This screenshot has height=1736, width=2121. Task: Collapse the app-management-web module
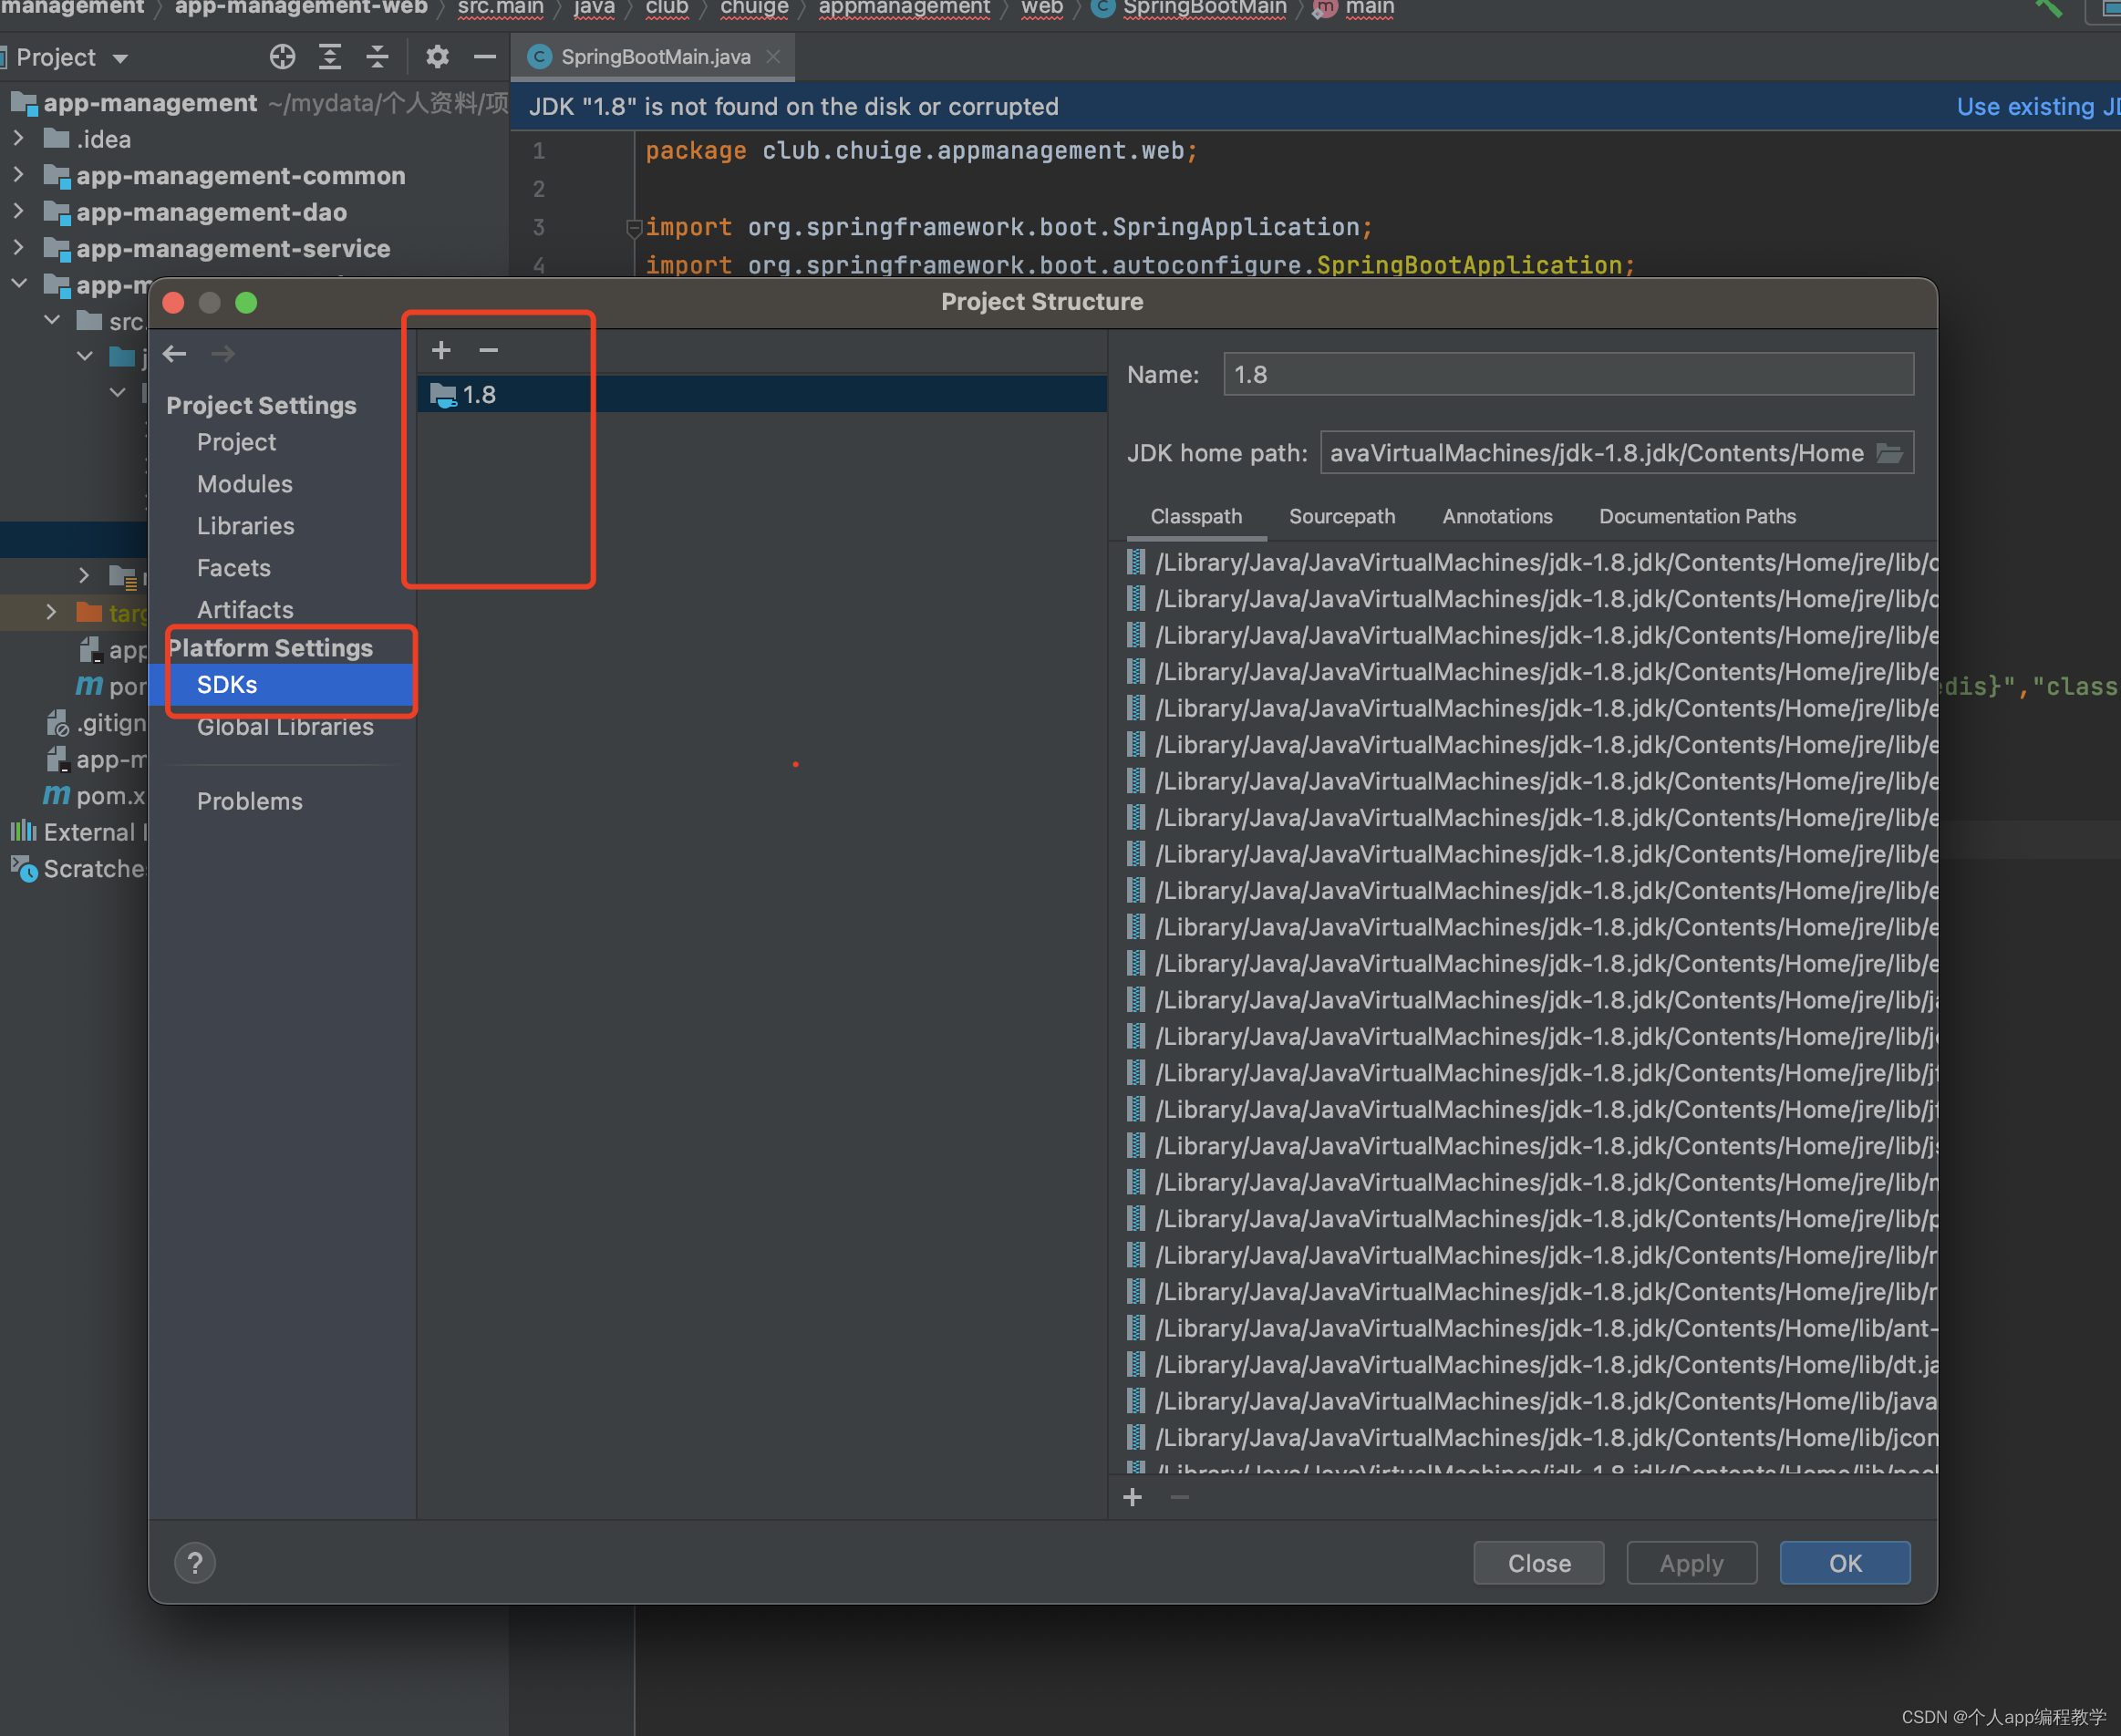[x=18, y=284]
